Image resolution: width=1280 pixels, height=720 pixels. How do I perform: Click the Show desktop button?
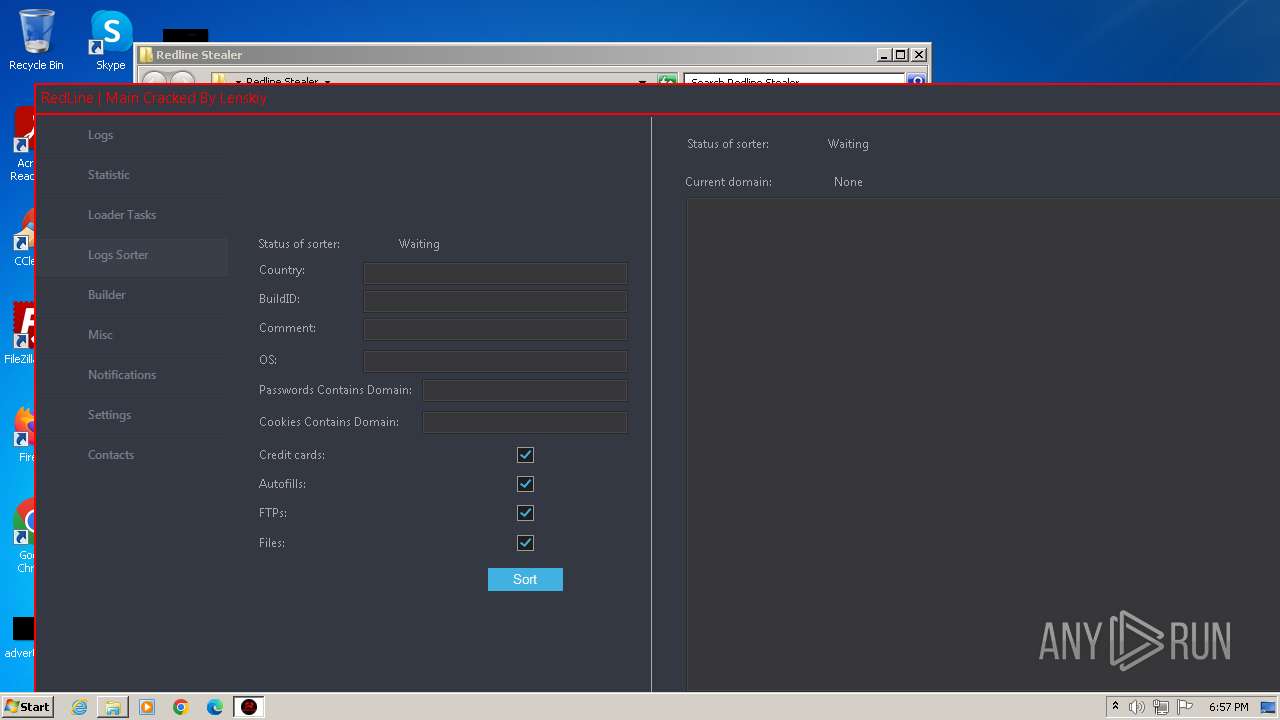1269,707
